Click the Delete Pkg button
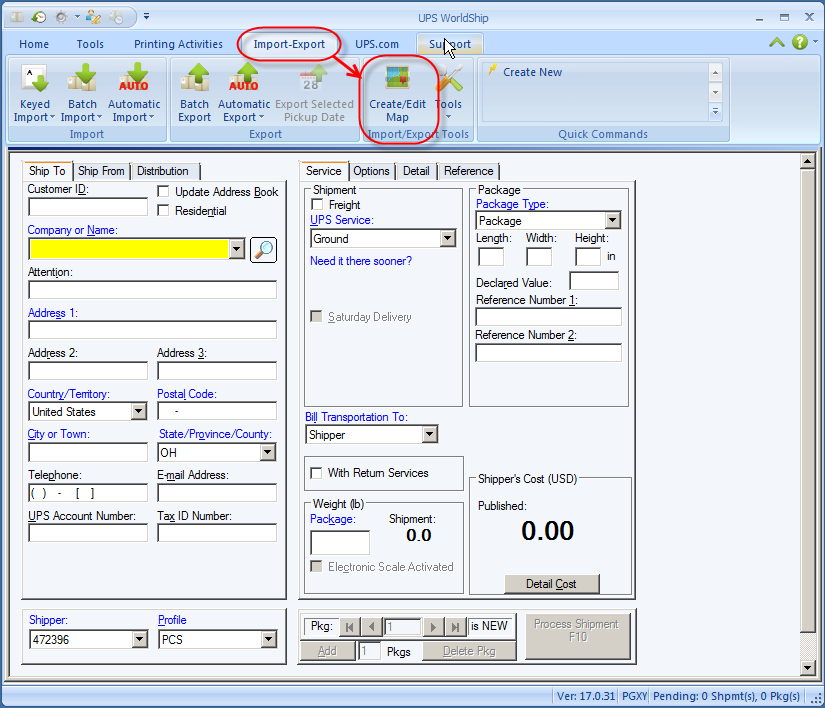The width and height of the screenshot is (825, 708). (x=469, y=651)
